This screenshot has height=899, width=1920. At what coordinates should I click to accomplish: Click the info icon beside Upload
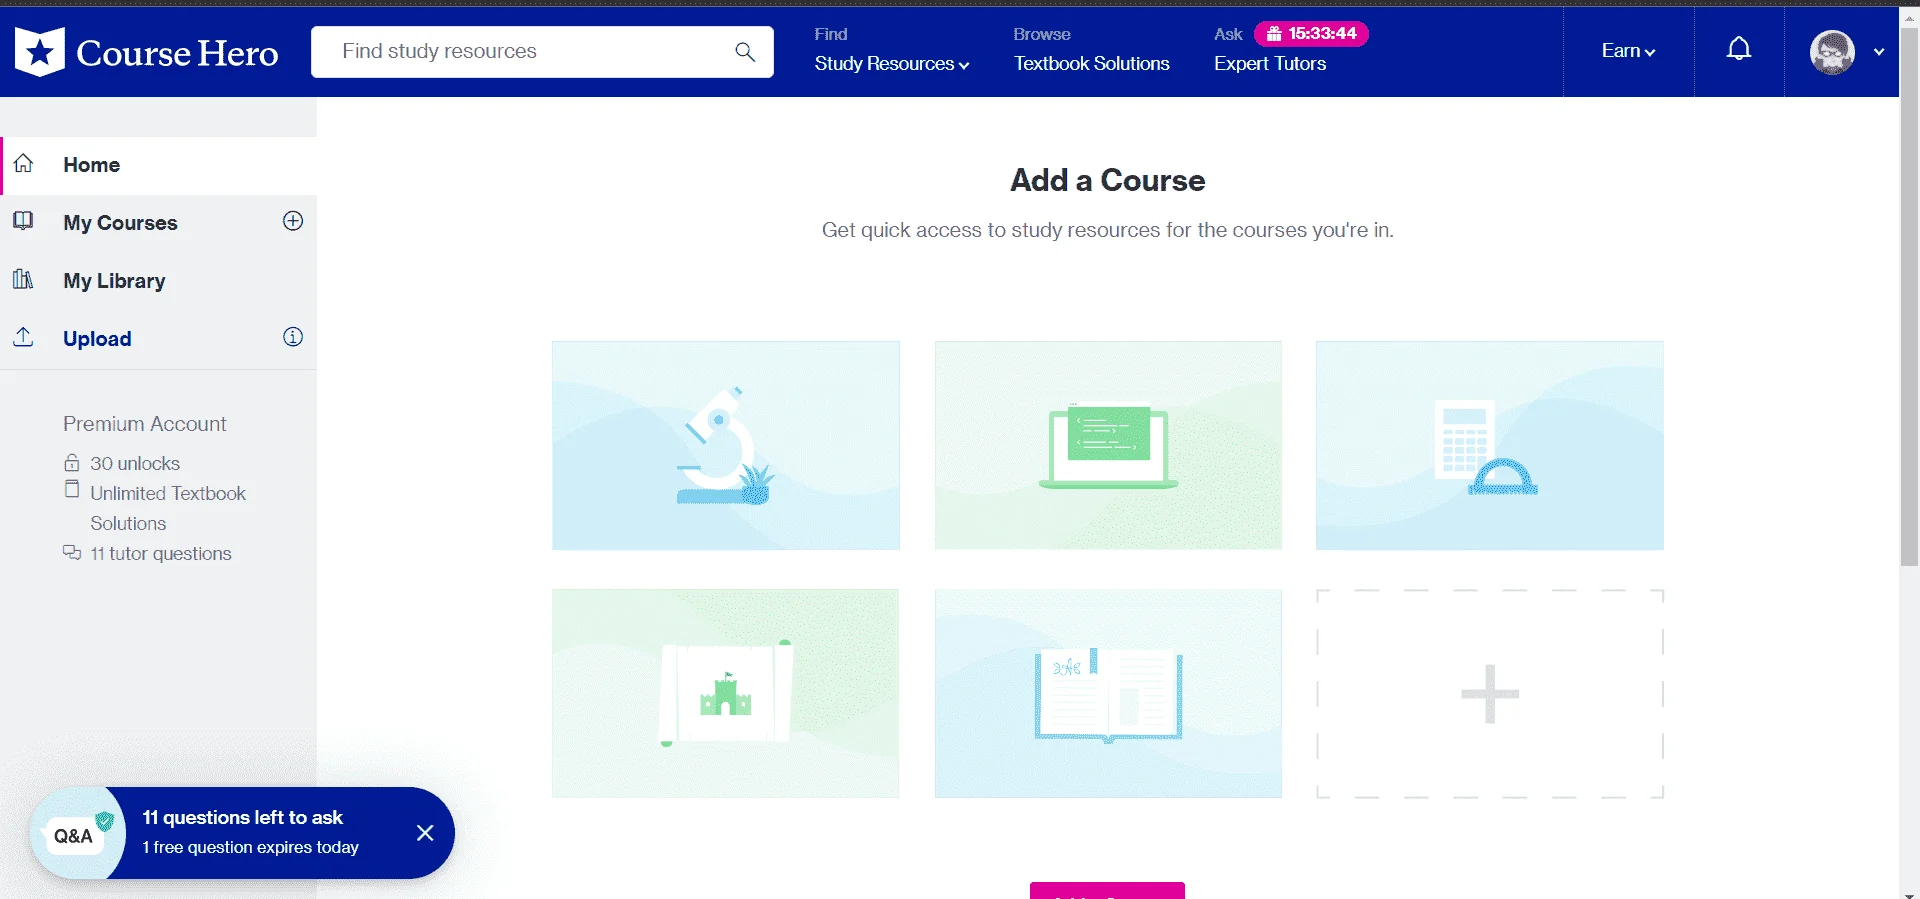293,337
